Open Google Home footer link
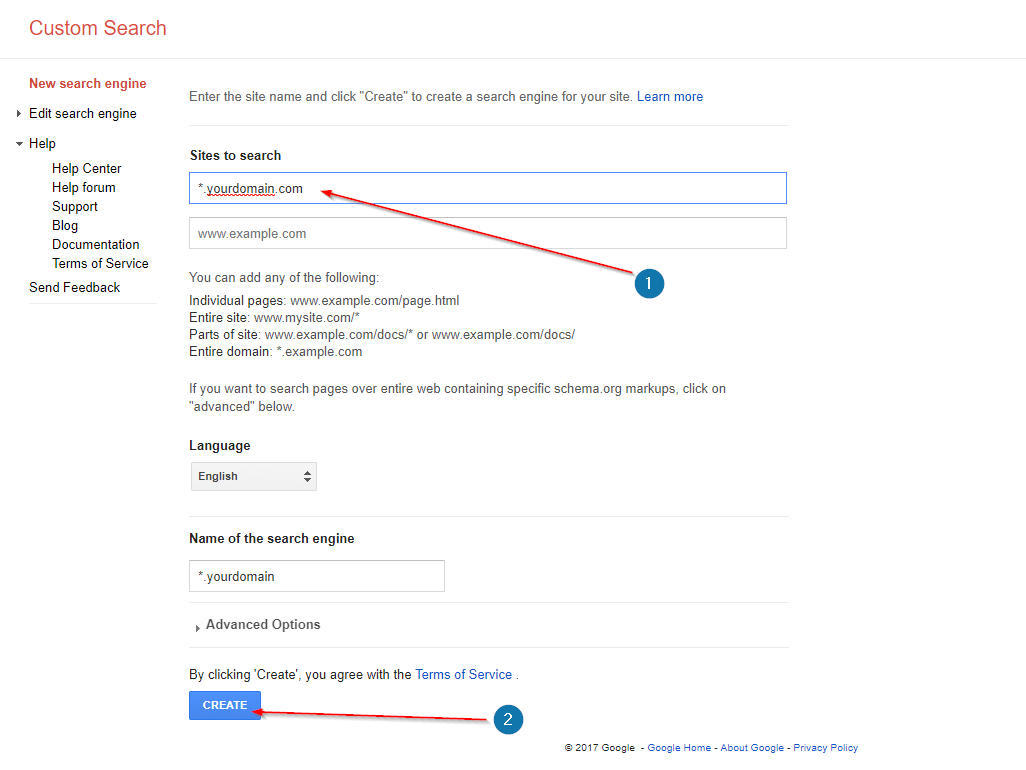This screenshot has height=770, width=1026. 679,748
